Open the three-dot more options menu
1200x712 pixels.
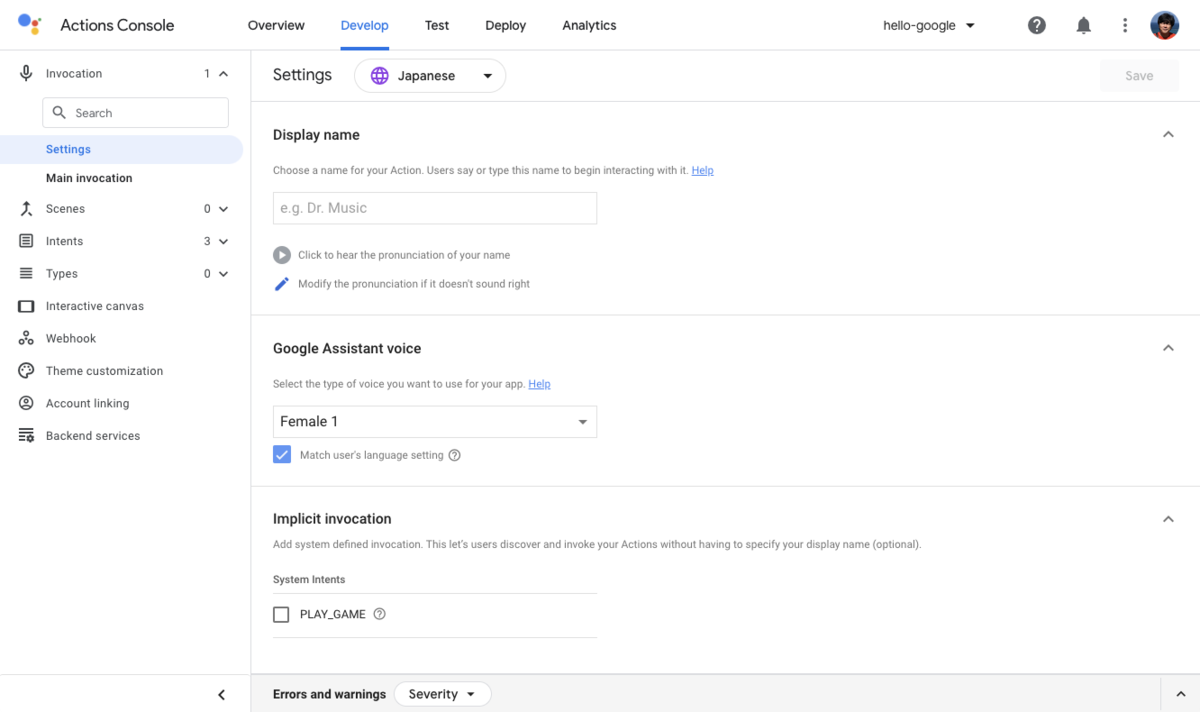pos(1125,25)
